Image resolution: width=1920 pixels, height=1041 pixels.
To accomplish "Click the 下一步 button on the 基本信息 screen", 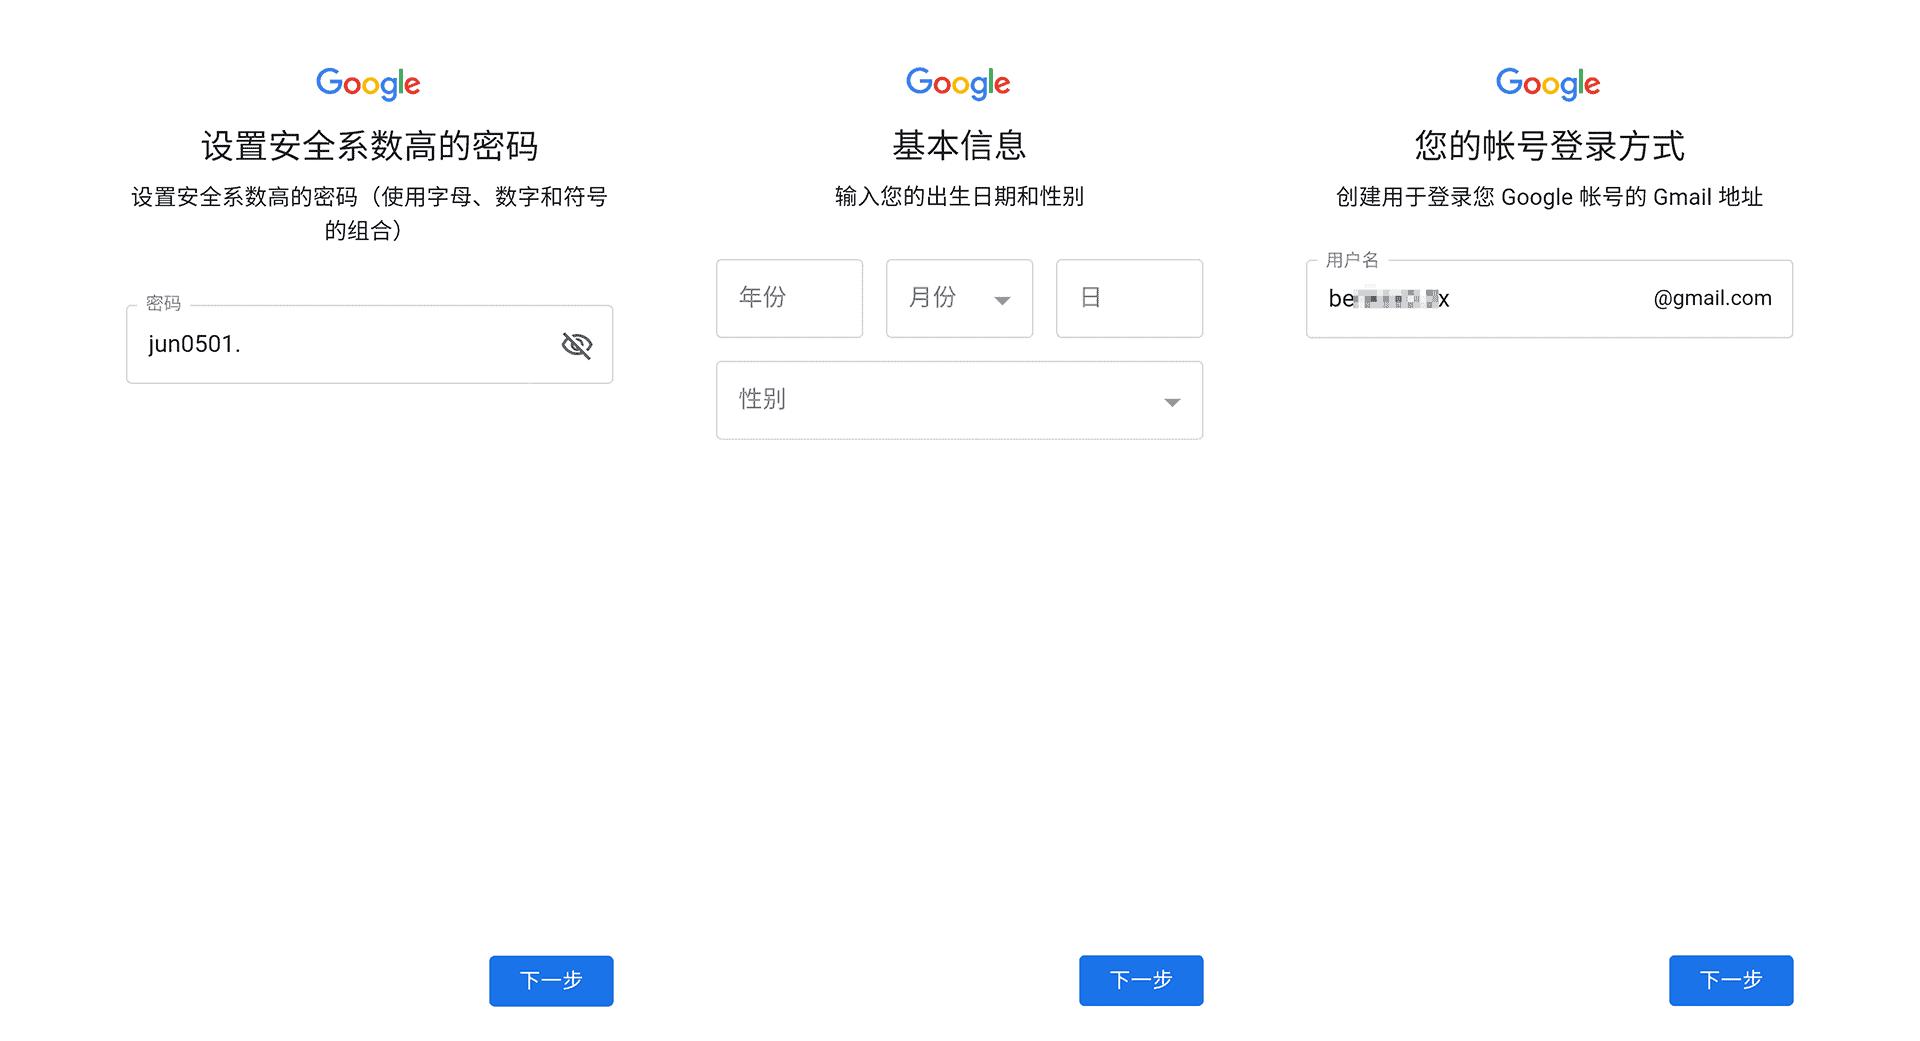I will pyautogui.click(x=1140, y=981).
